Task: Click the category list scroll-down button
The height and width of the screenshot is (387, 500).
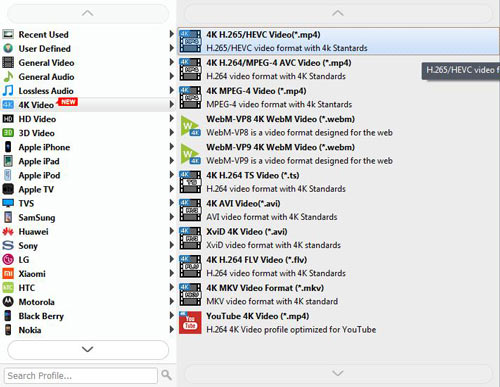Action: click(x=88, y=349)
